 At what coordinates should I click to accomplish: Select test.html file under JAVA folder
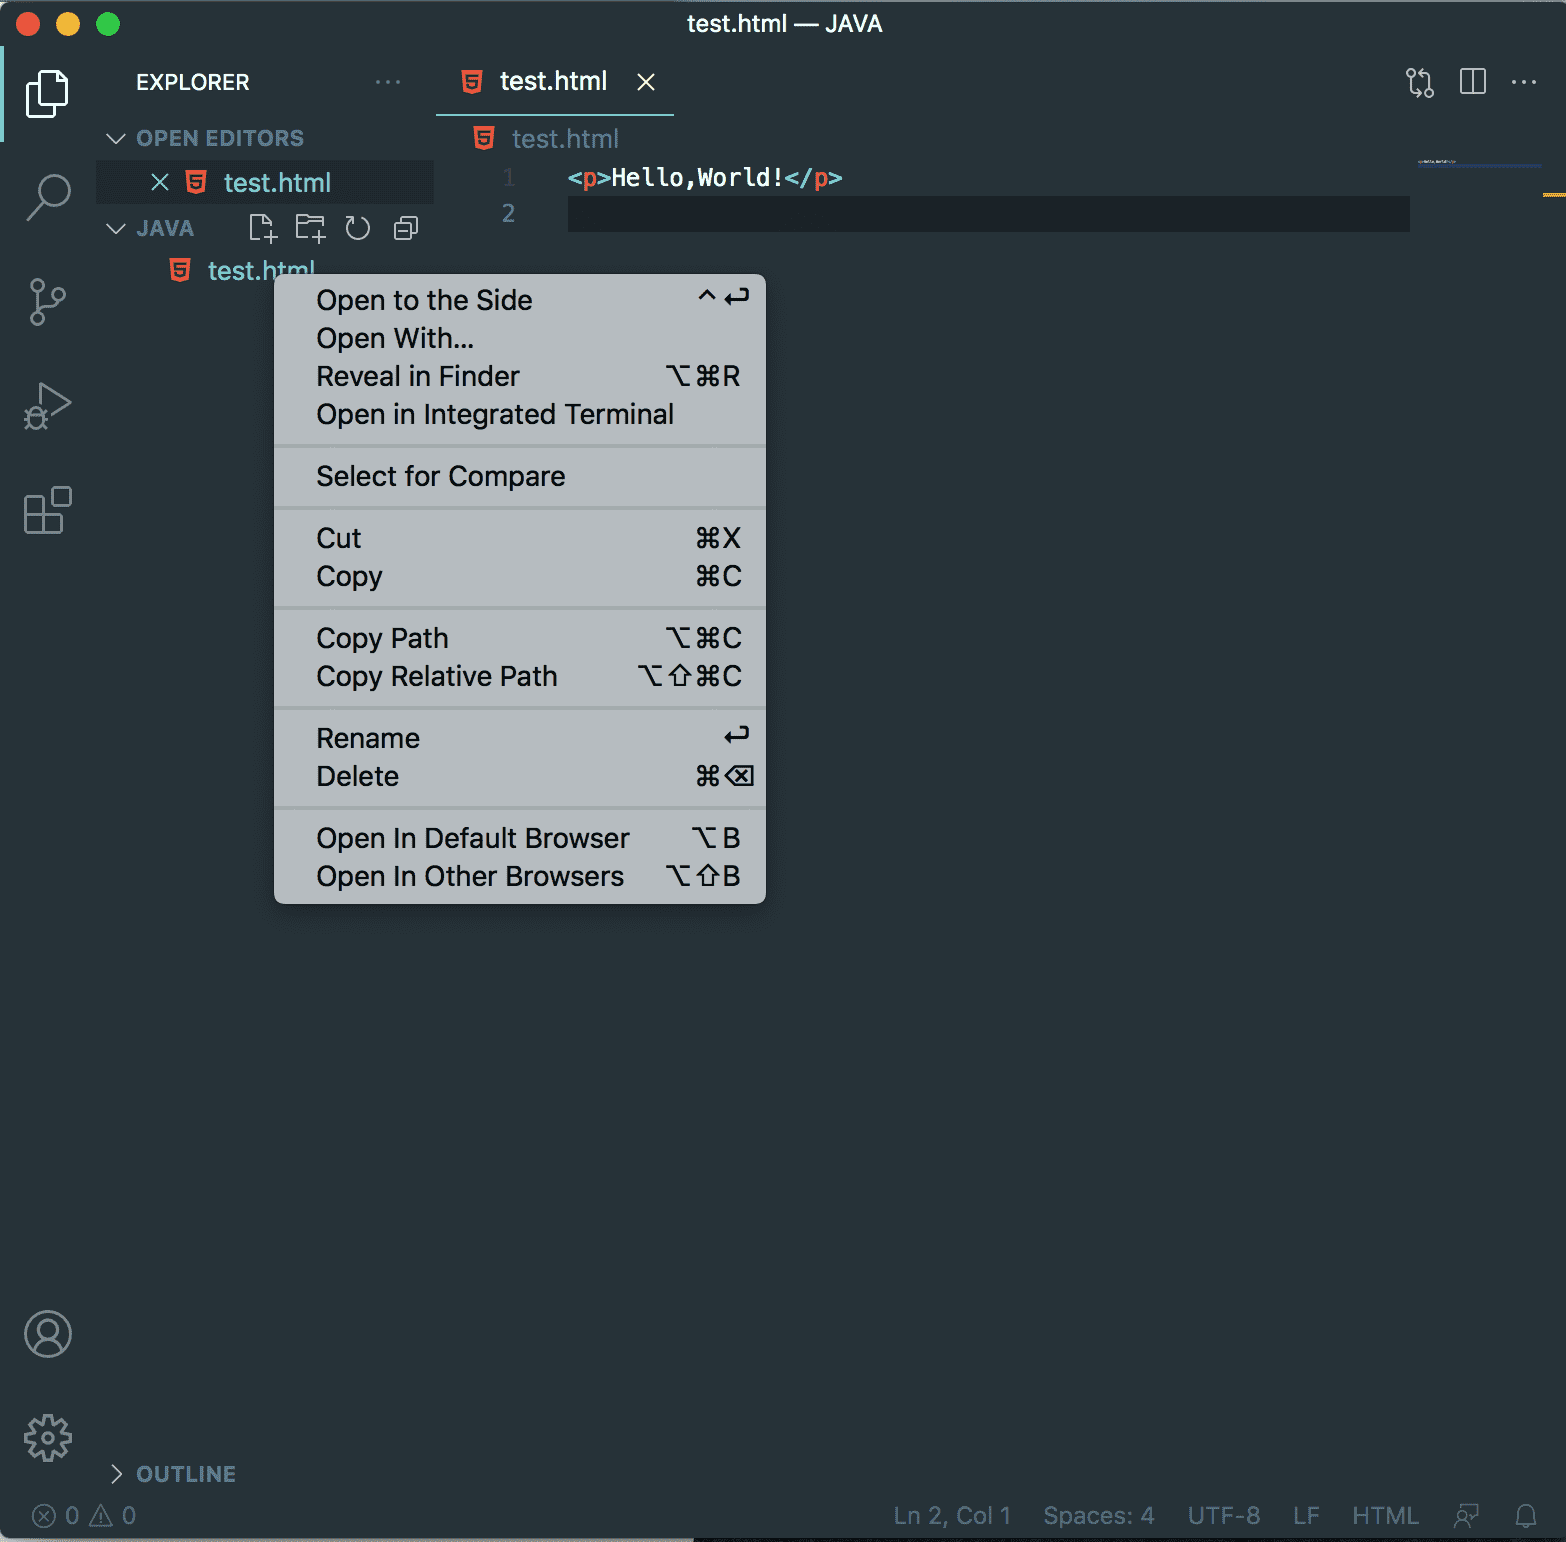[x=240, y=270]
